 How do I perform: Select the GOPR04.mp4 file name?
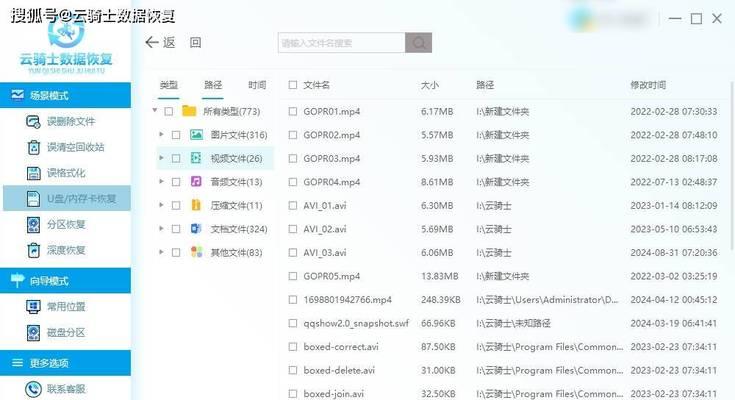point(331,182)
